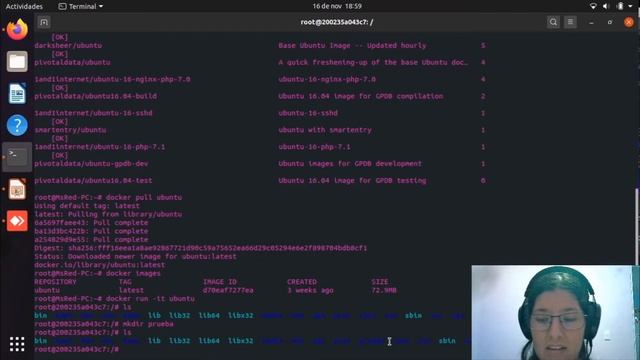
Task: Click the terminal new tab icon
Action: pos(44,22)
